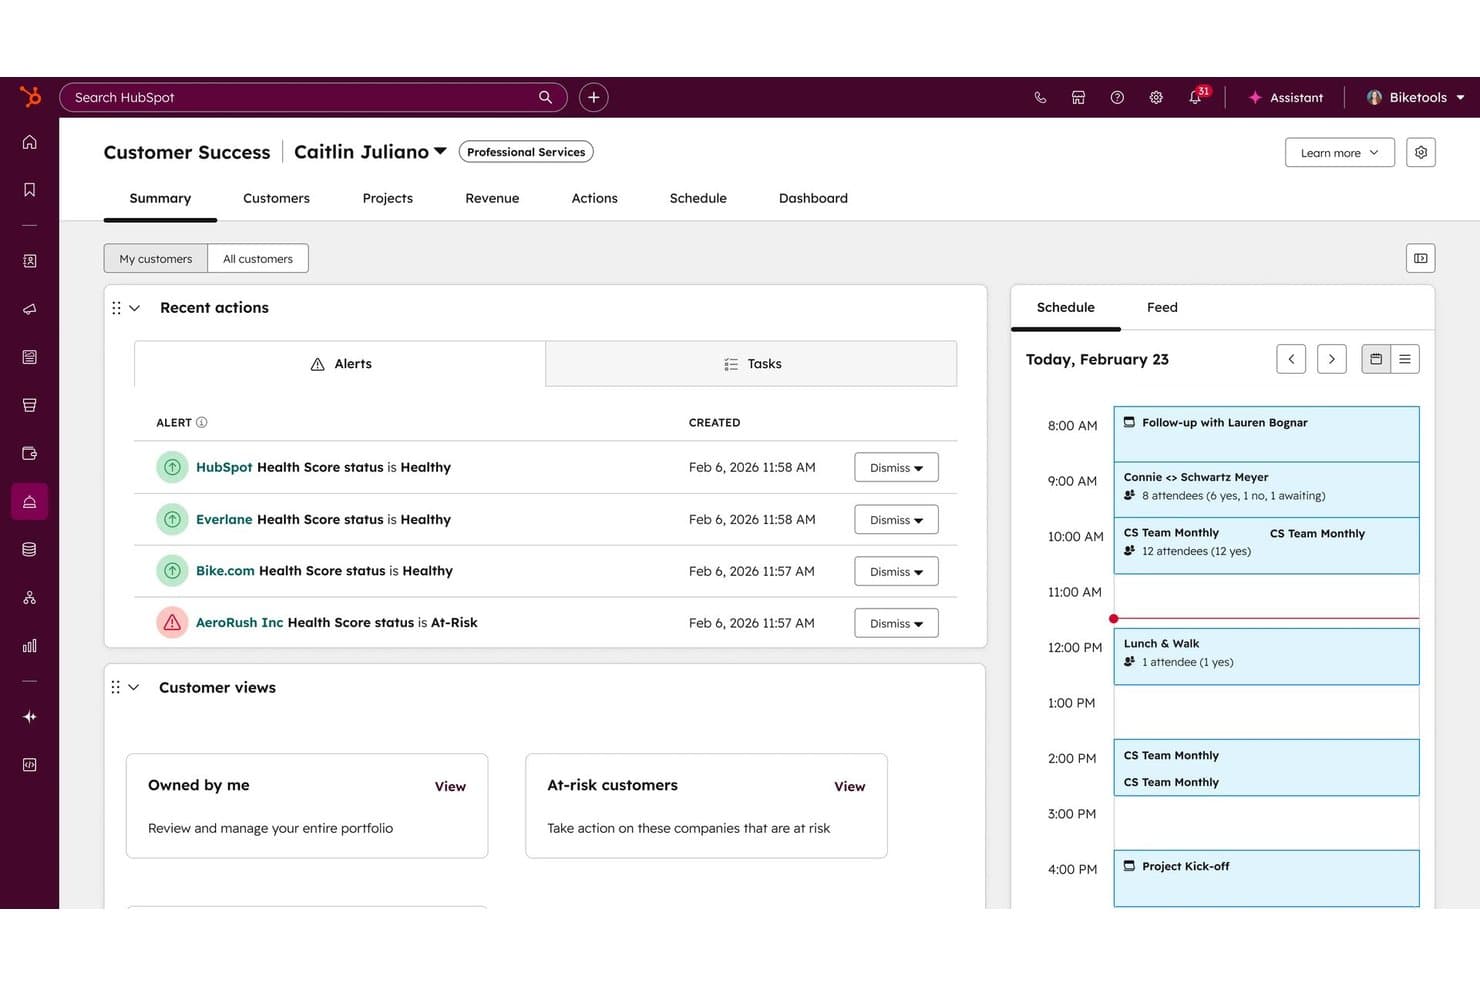Switch to the Customers tab
The width and height of the screenshot is (1480, 987).
click(x=276, y=198)
